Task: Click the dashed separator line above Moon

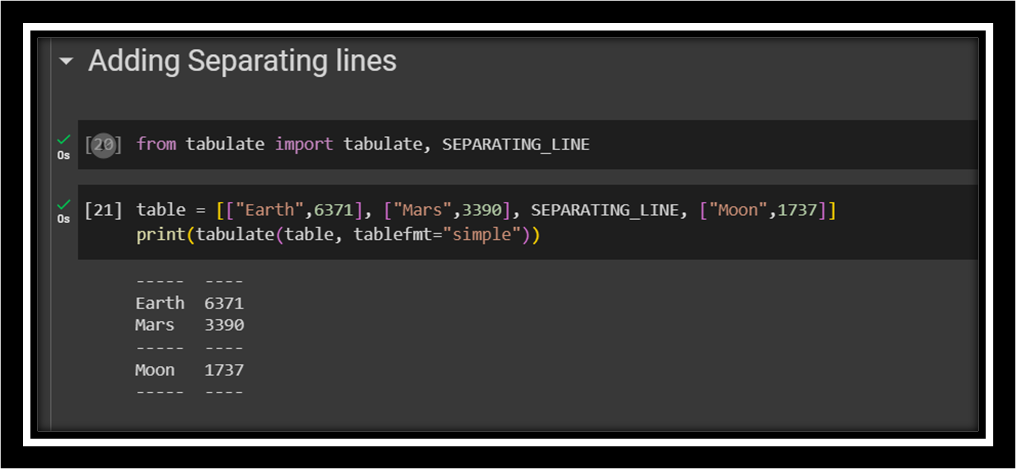Action: pyautogui.click(x=189, y=348)
